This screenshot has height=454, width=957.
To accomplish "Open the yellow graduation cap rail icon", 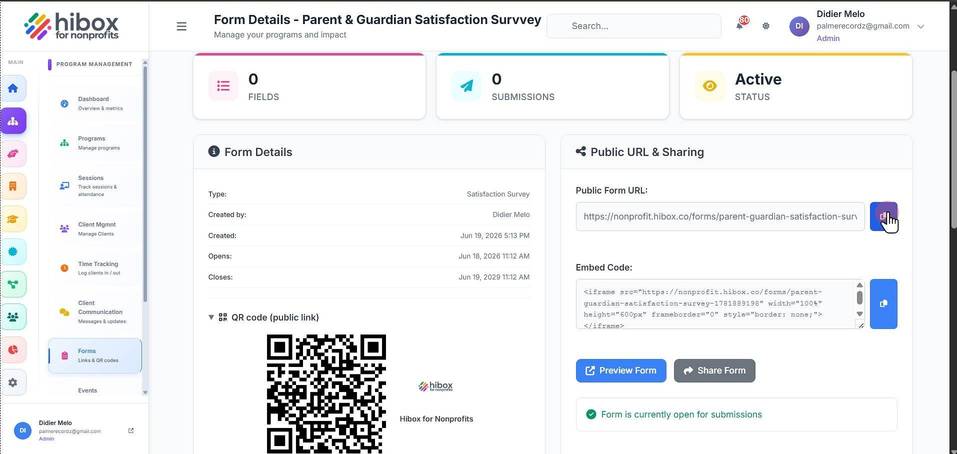I will (13, 219).
